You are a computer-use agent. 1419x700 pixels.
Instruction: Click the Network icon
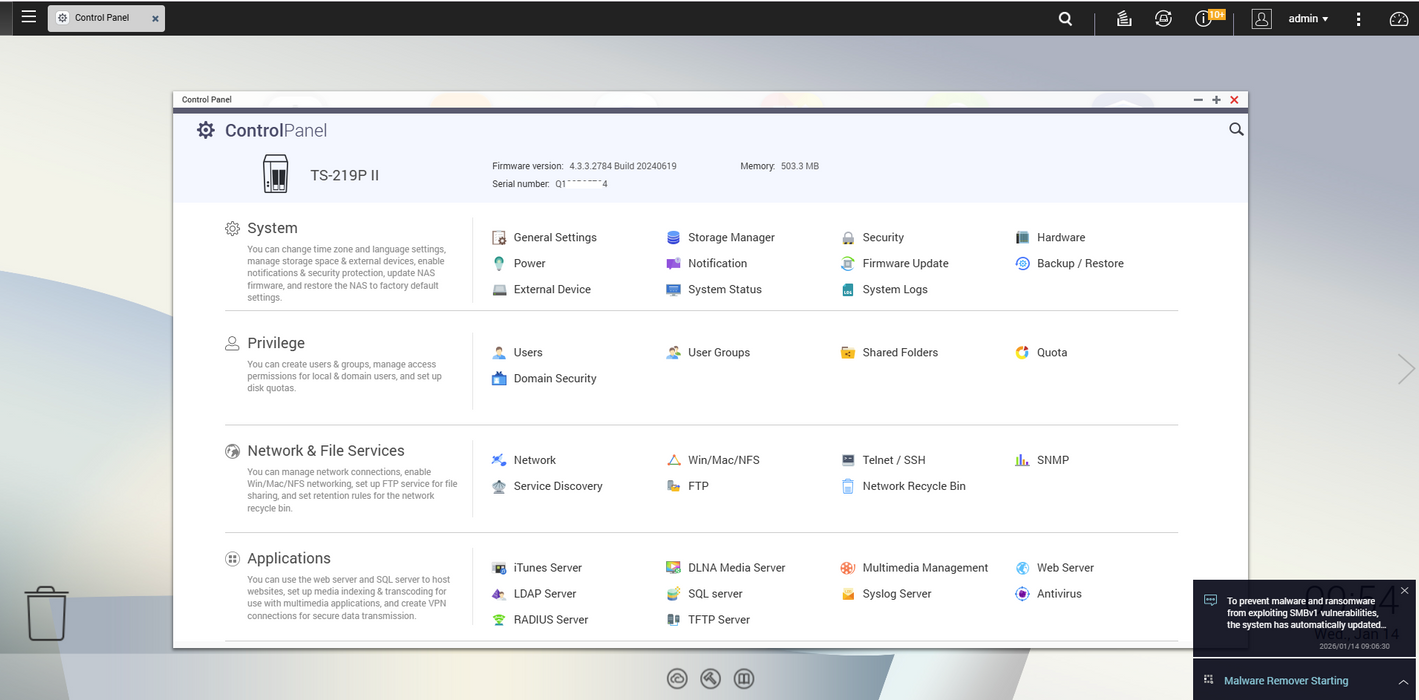point(499,460)
